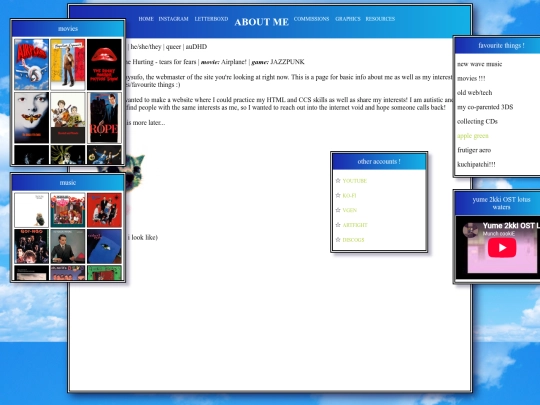Viewport: 540px width, 405px height.
Task: Open the RESOURCES nav link
Action: point(380,19)
